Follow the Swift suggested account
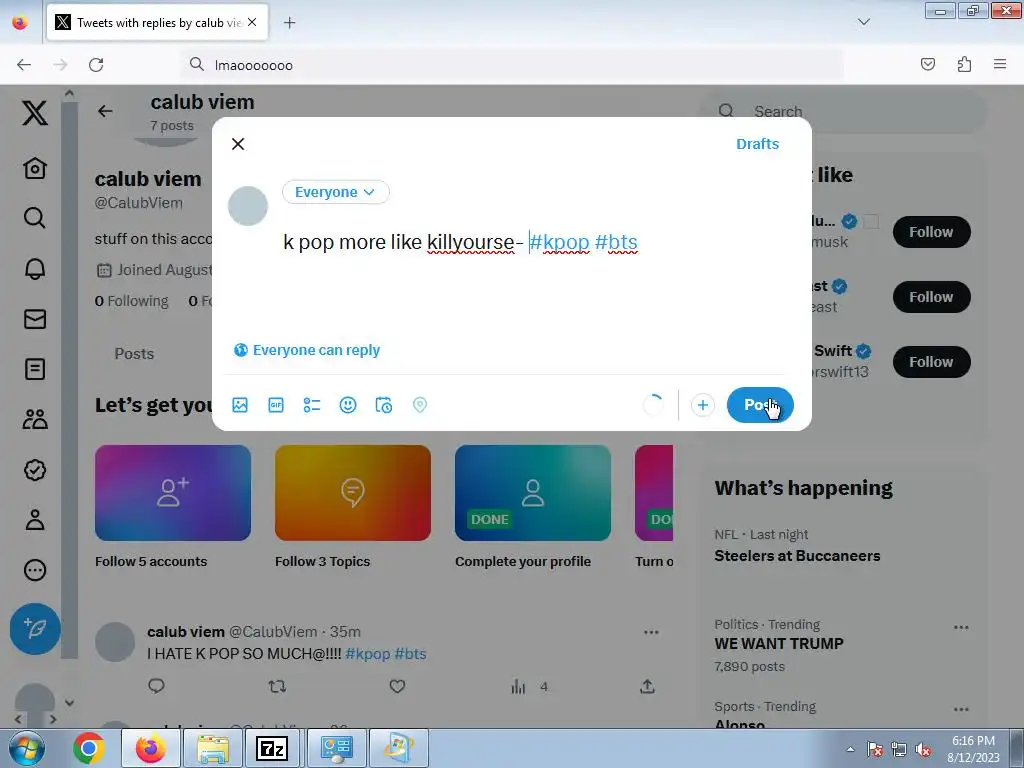 (x=931, y=362)
